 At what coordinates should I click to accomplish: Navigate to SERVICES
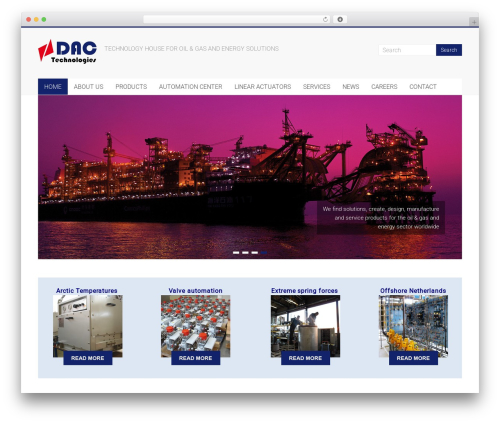[x=316, y=87]
